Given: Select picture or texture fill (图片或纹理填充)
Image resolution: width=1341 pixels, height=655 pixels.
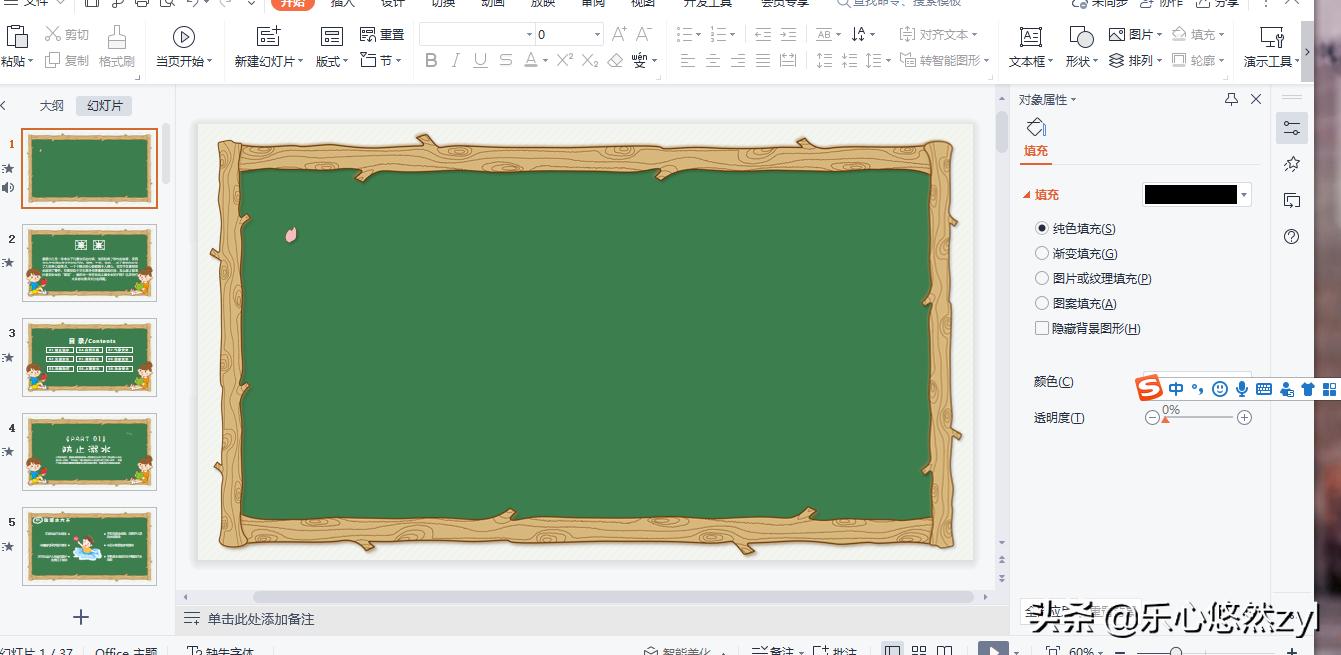Looking at the screenshot, I should click(1043, 279).
